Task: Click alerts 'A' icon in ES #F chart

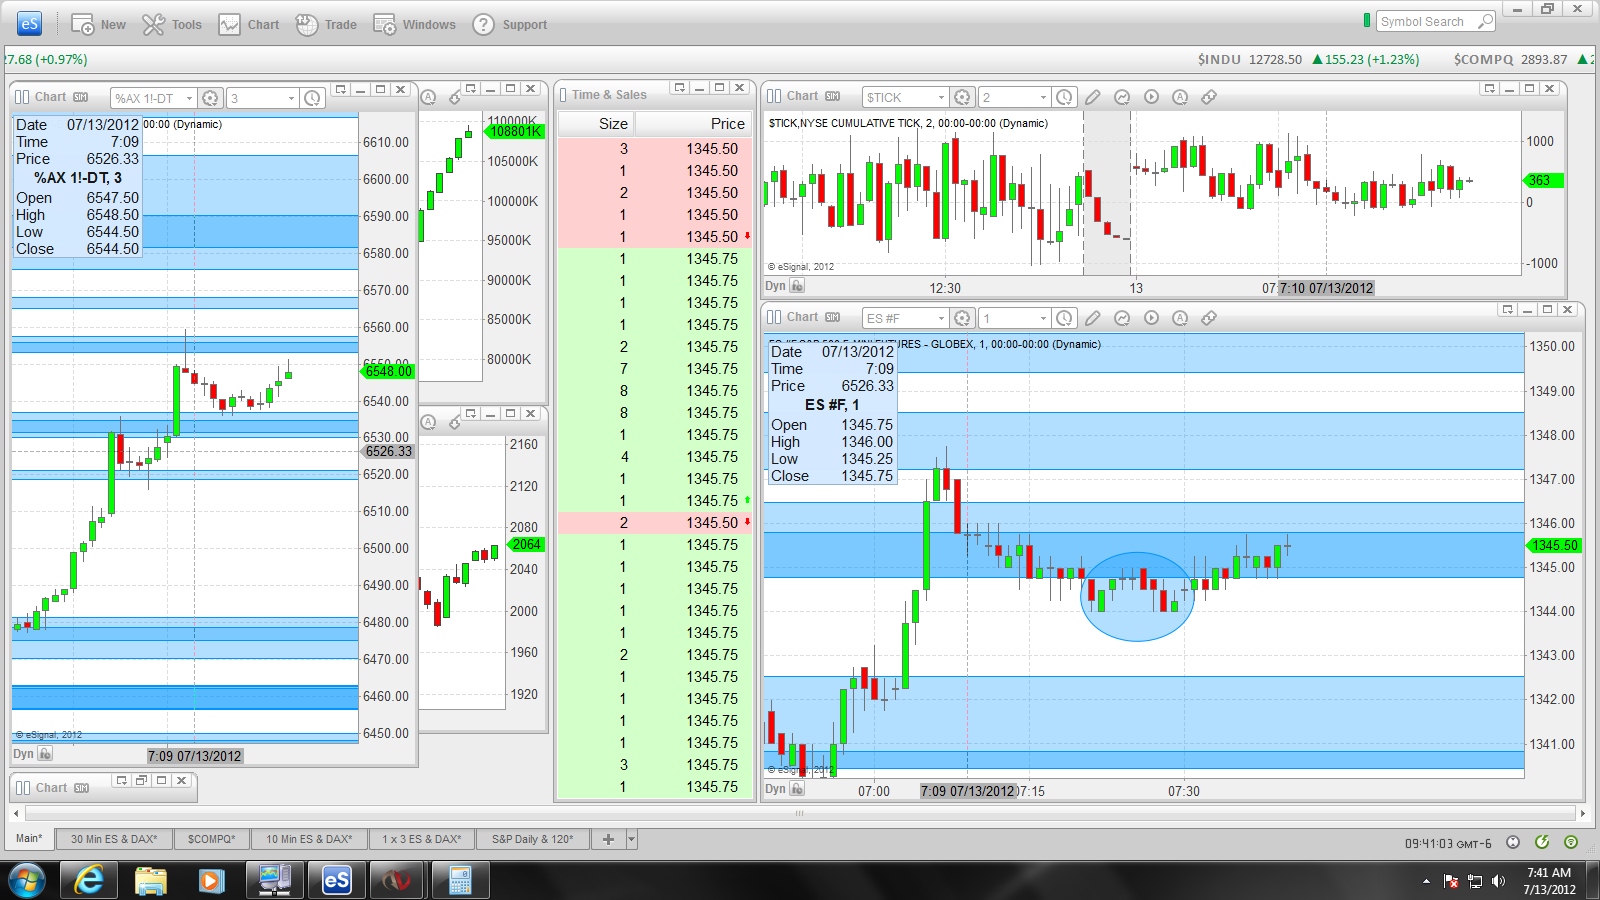Action: (x=1180, y=318)
